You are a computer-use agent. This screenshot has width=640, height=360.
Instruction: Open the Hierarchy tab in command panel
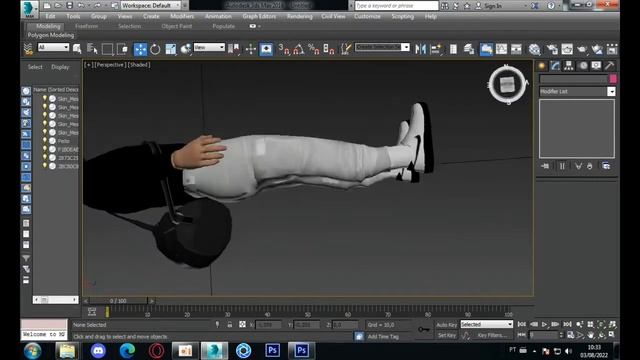tap(569, 66)
